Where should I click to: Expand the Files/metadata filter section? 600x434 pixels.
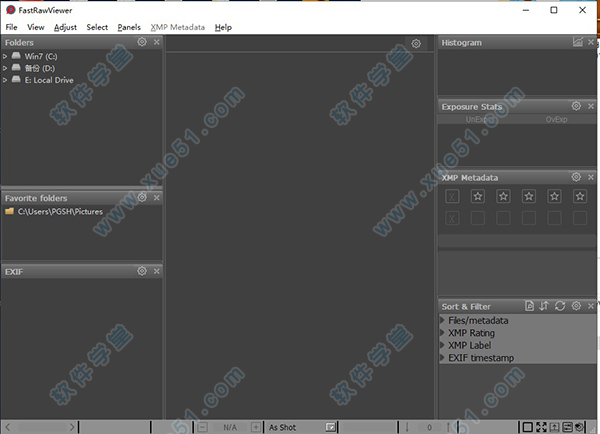(442, 320)
